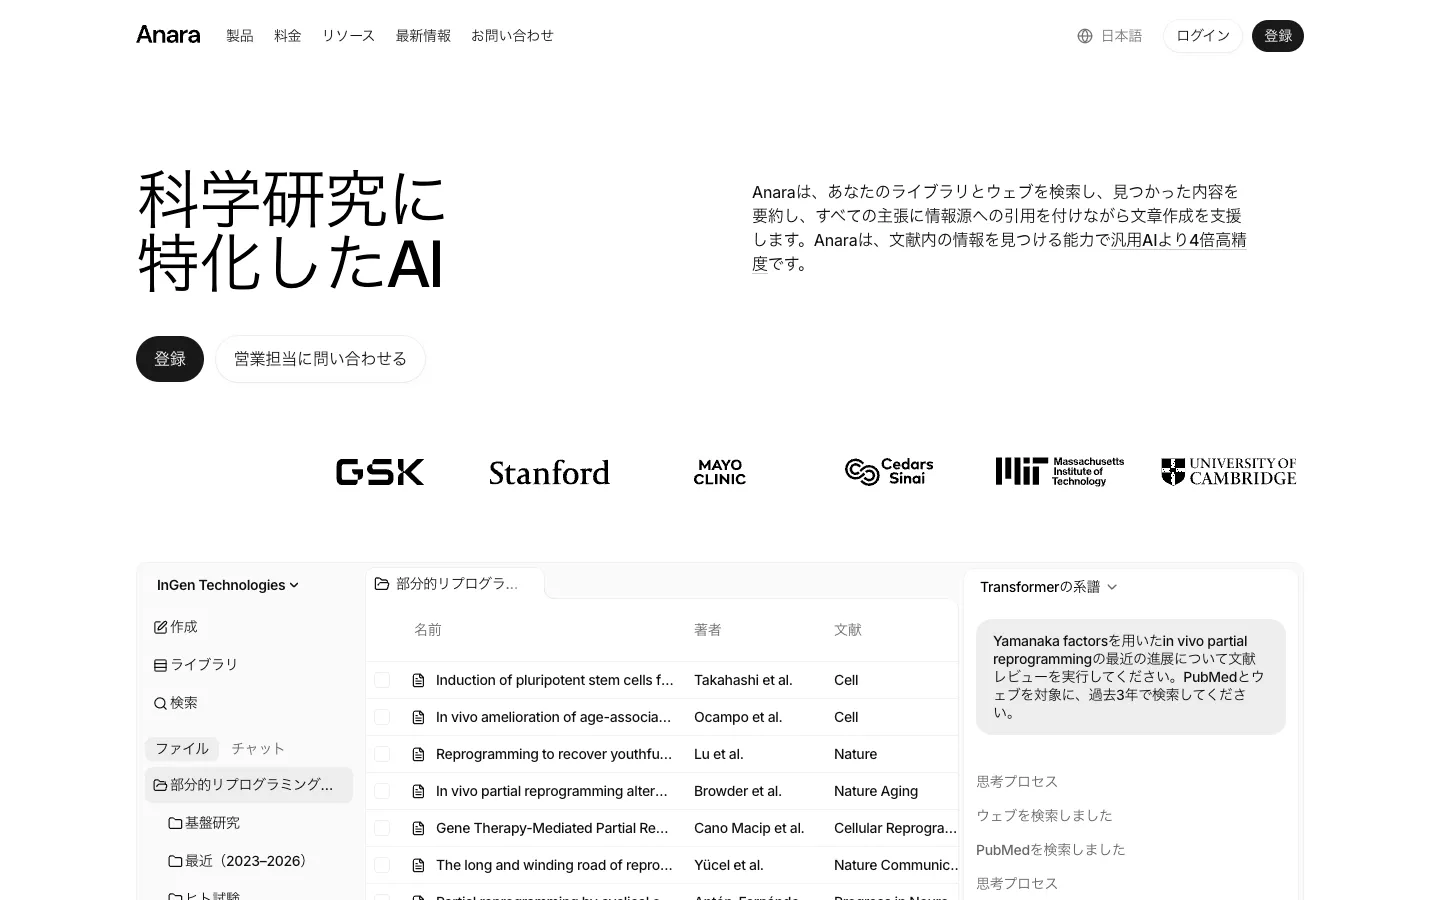Click the Yamanaka factors prompt bubble
Screen dimensions: 1440x900
pos(1131,677)
